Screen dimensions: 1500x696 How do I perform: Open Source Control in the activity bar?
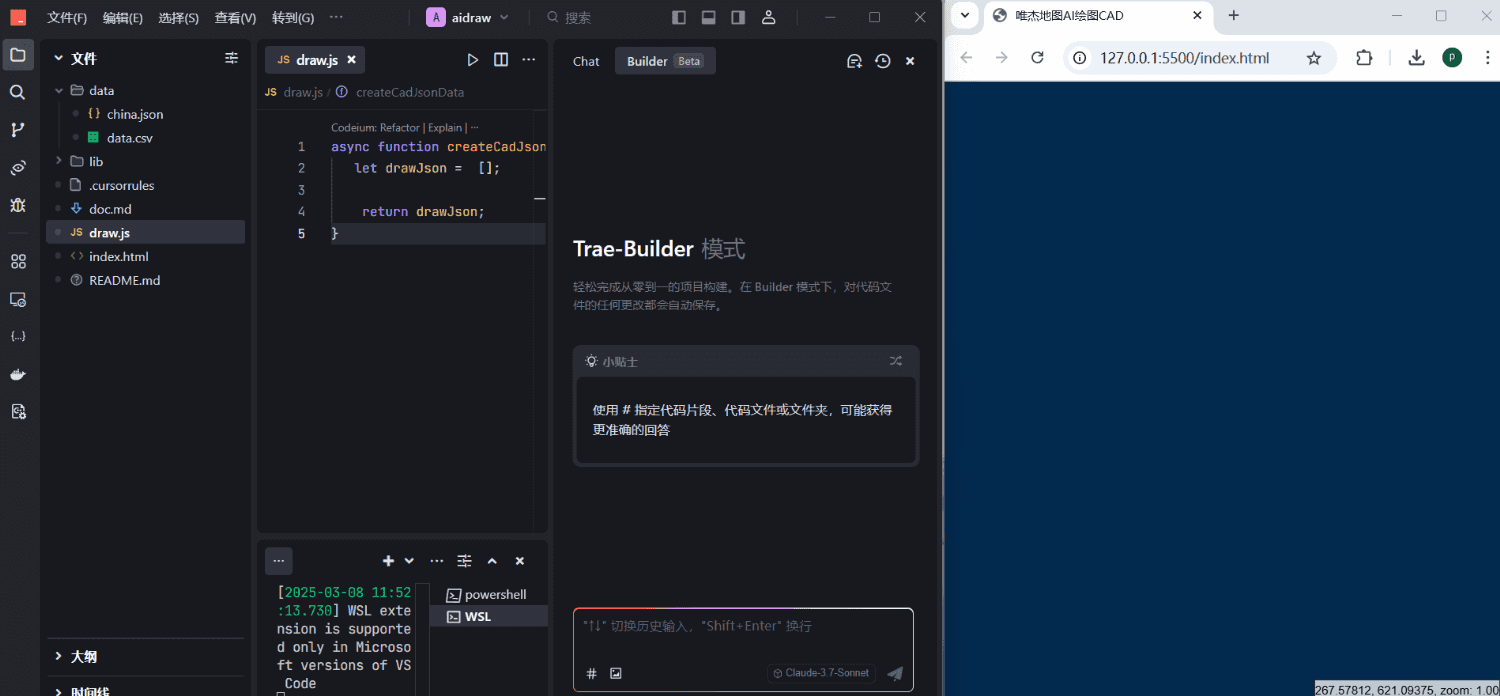(x=18, y=129)
